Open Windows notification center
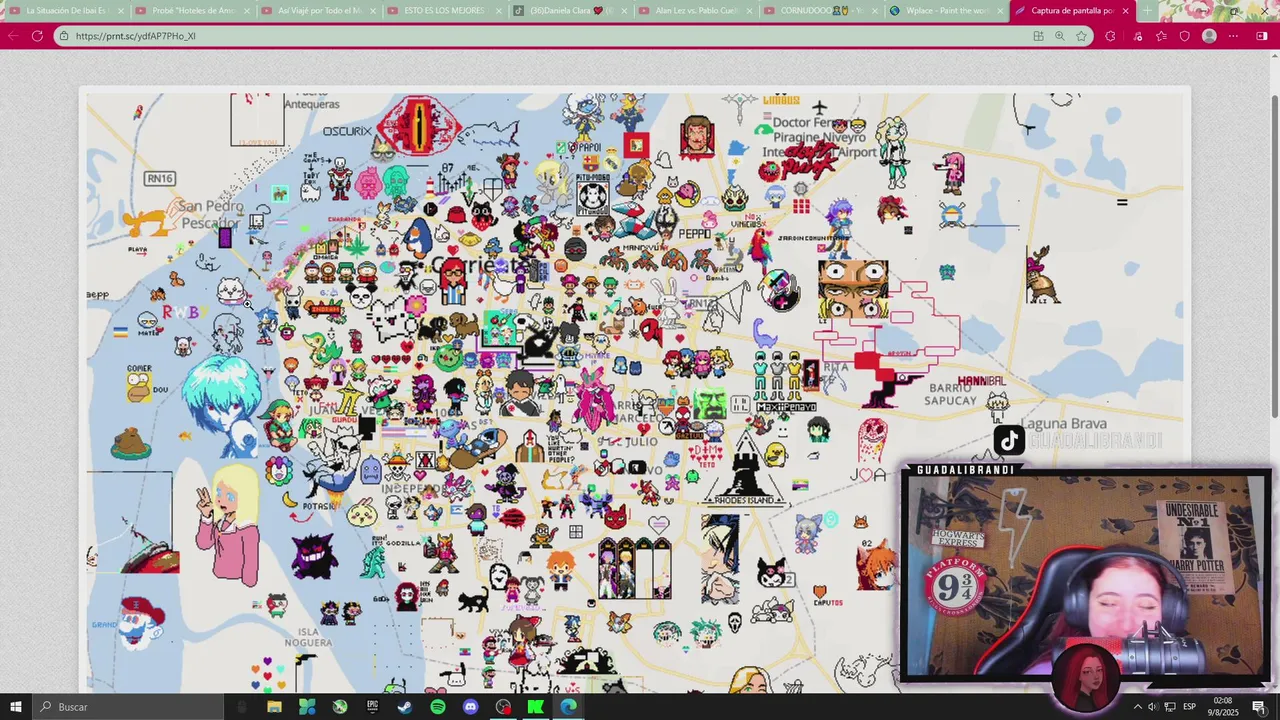Screen dimensions: 1280x720 tap(1259, 707)
